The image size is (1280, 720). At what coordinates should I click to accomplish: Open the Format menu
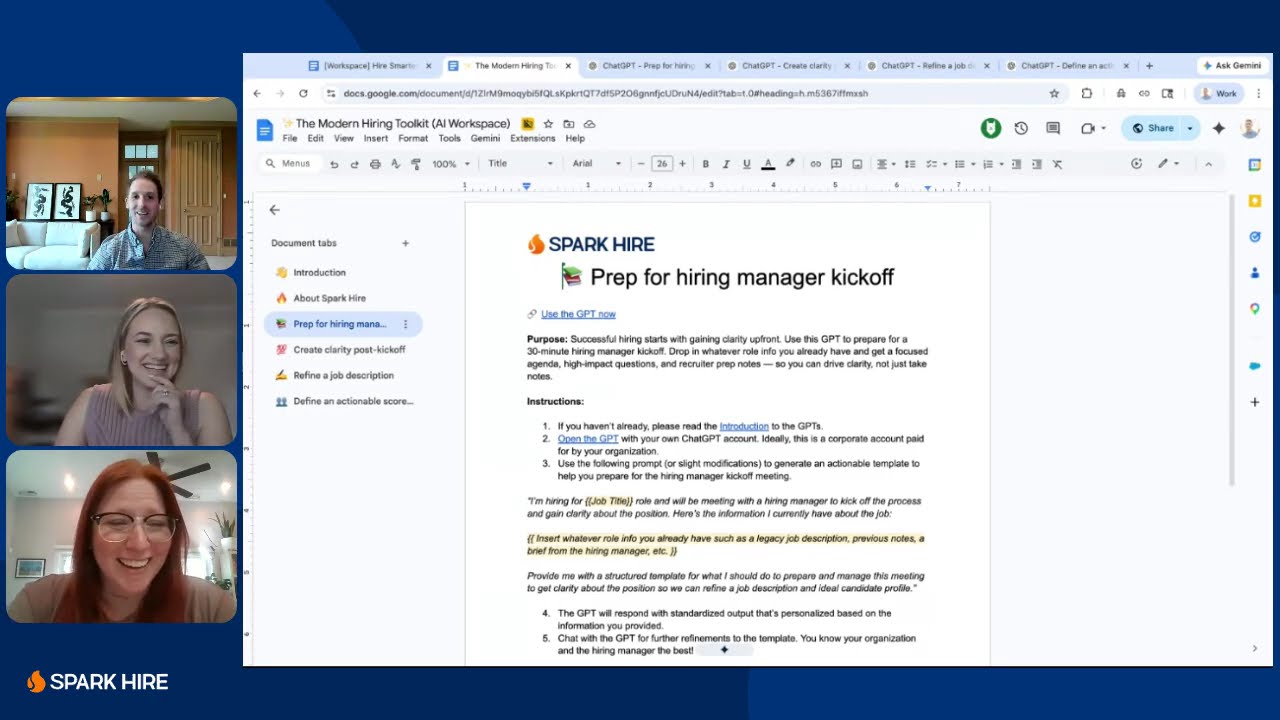413,139
